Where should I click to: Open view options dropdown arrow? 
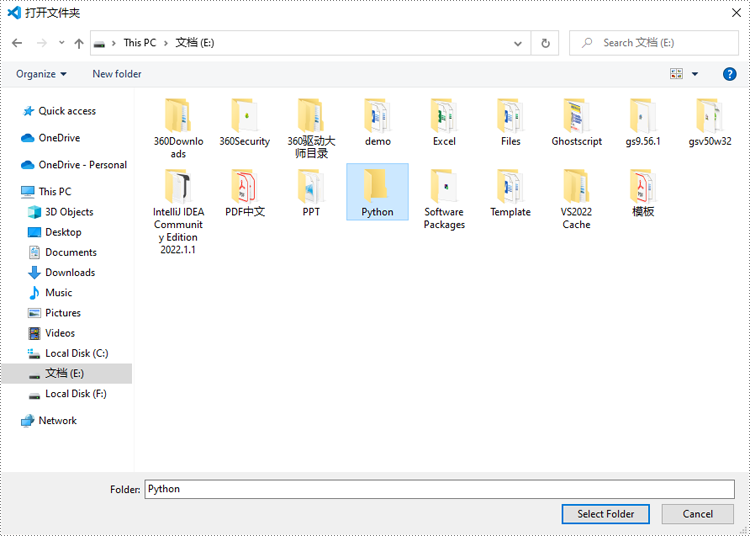695,74
